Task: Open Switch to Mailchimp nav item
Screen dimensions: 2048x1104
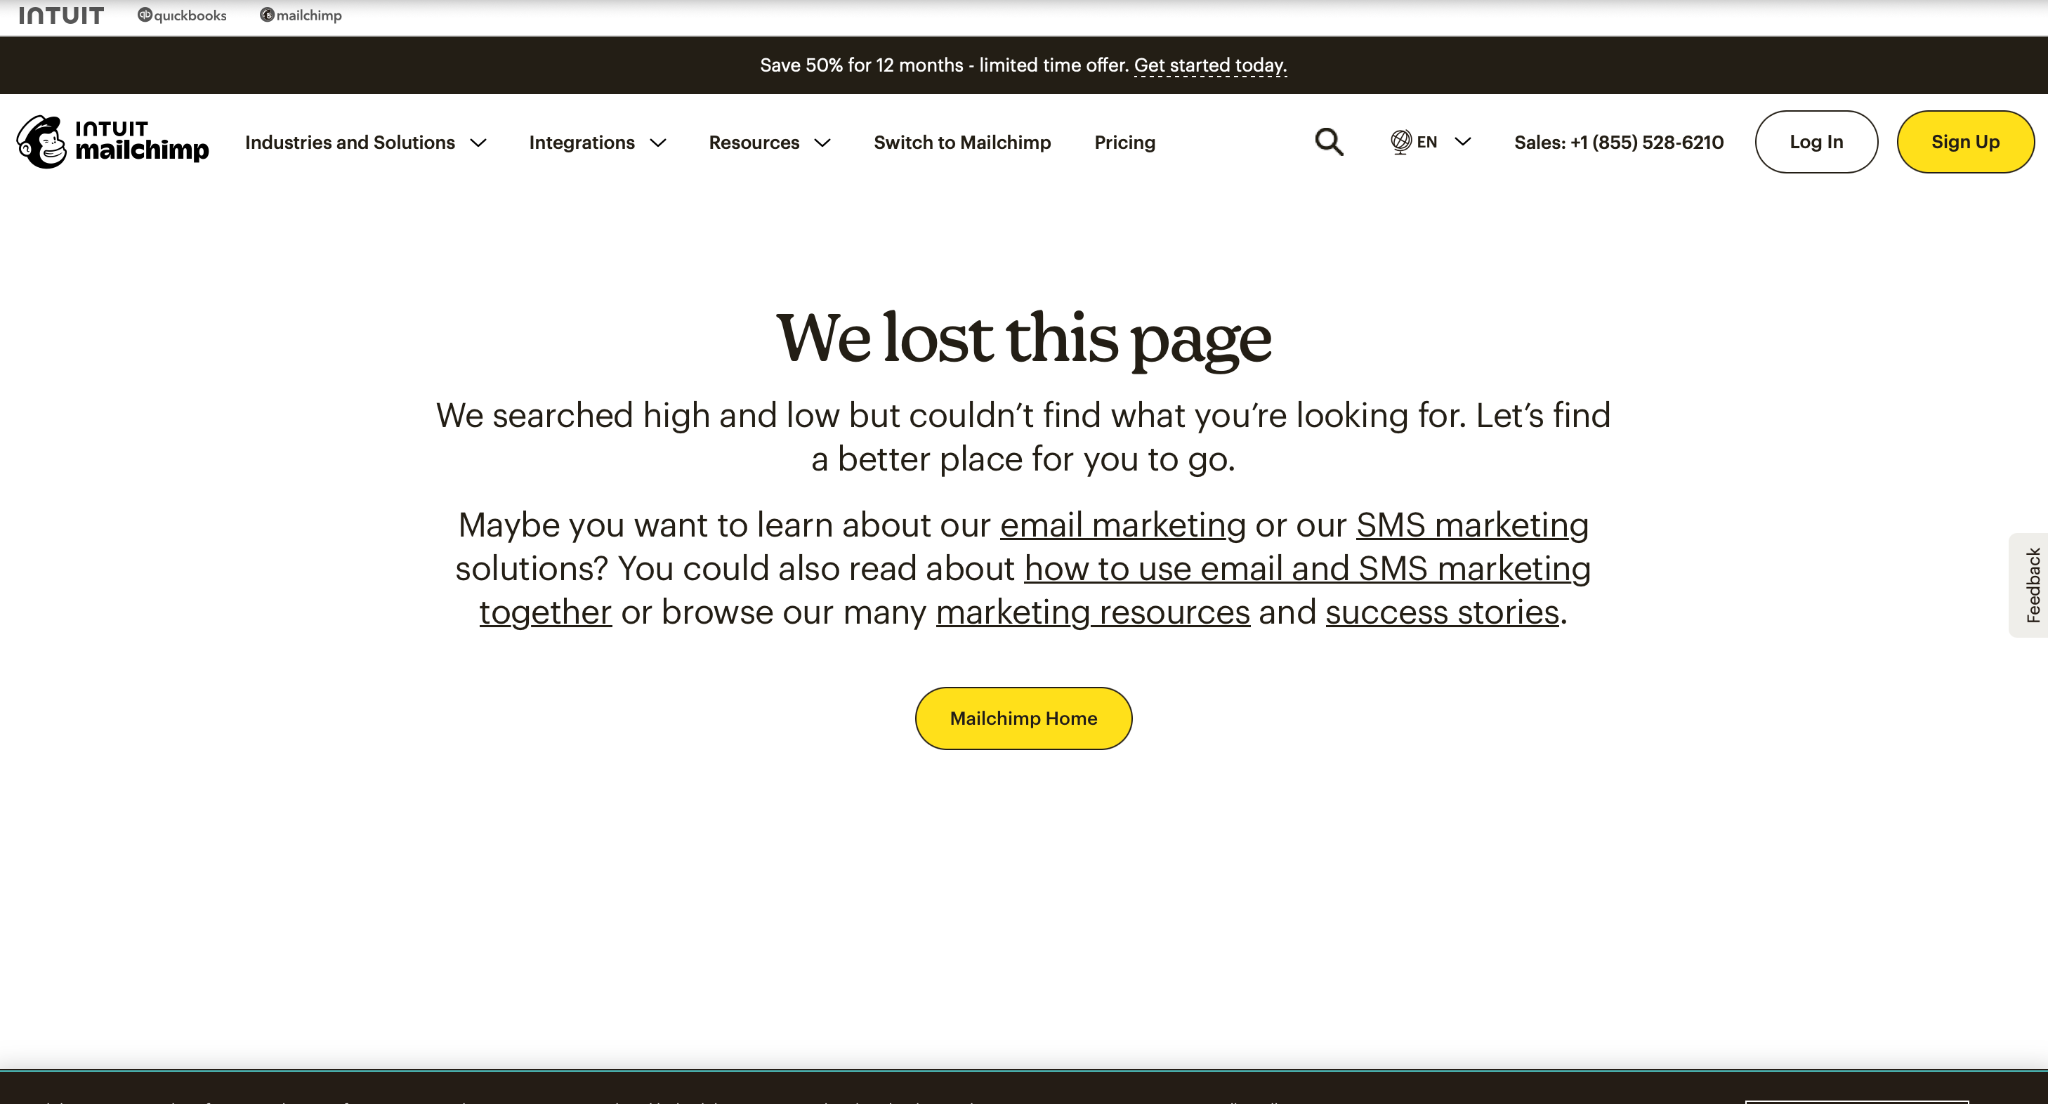Action: click(x=962, y=142)
